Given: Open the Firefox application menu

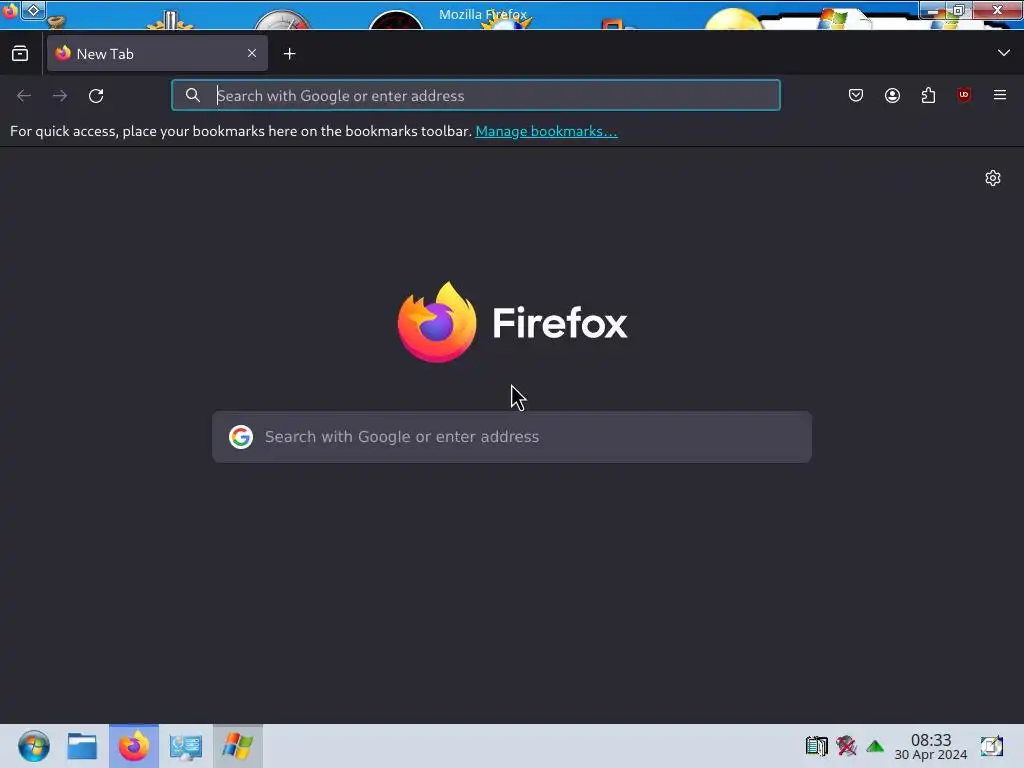Looking at the screenshot, I should coord(1000,95).
